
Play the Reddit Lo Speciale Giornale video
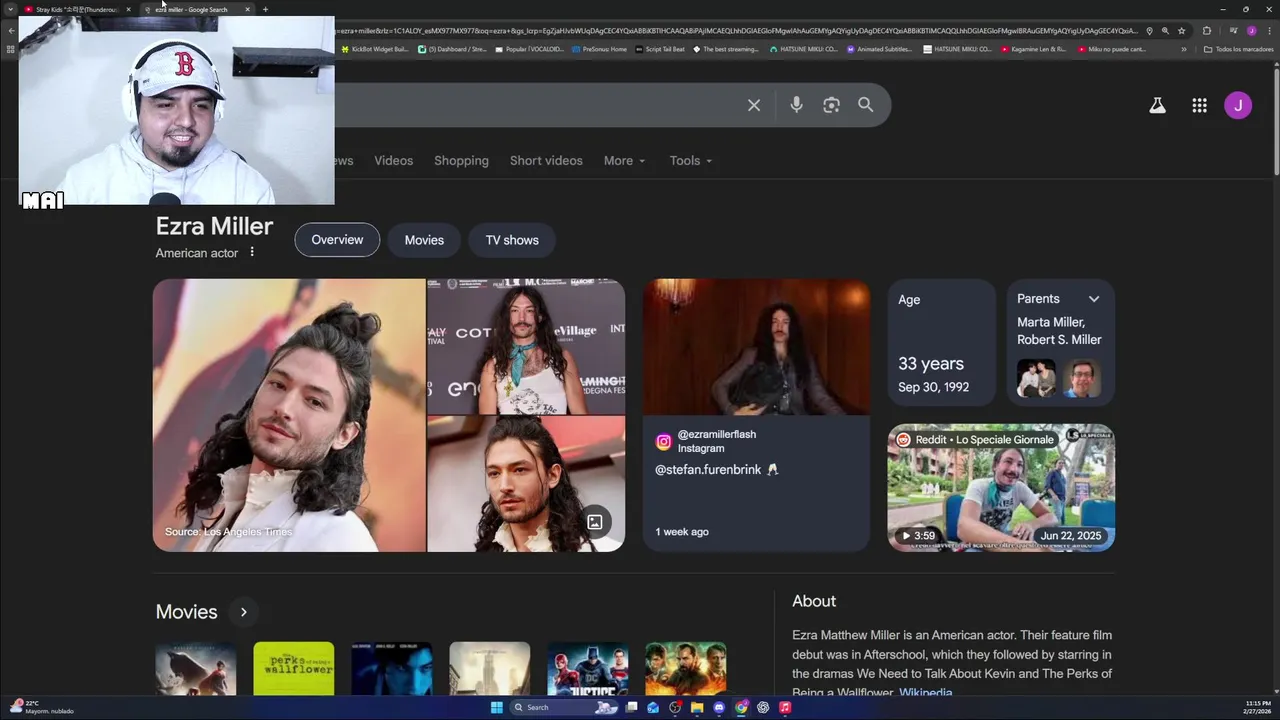[1001, 488]
